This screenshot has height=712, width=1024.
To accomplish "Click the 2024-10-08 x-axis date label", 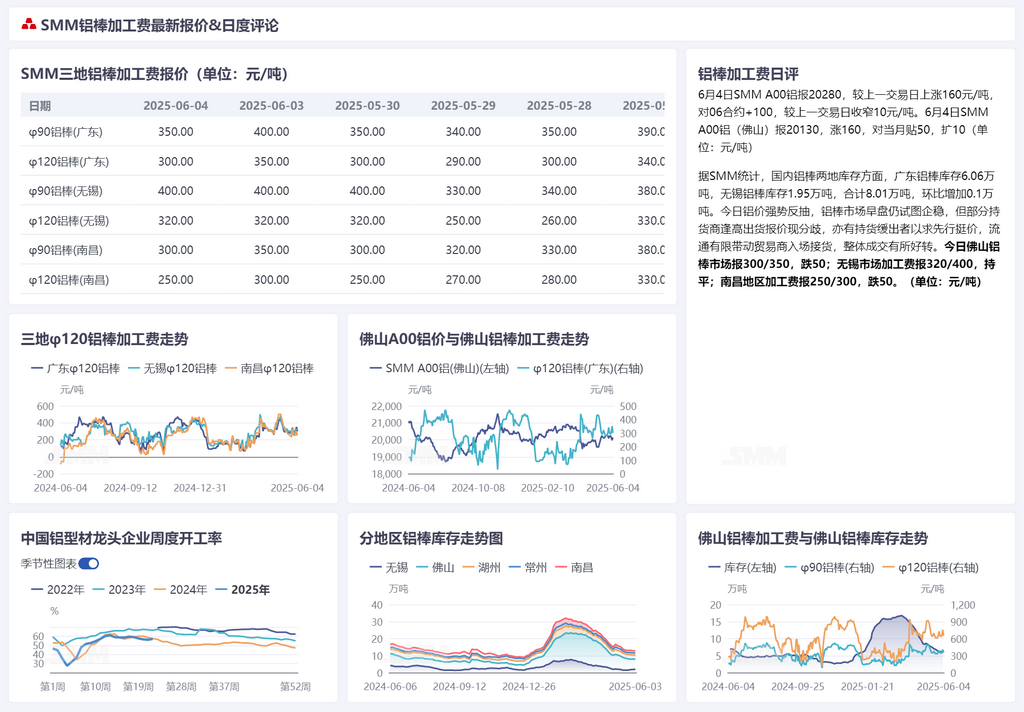I will [478, 488].
